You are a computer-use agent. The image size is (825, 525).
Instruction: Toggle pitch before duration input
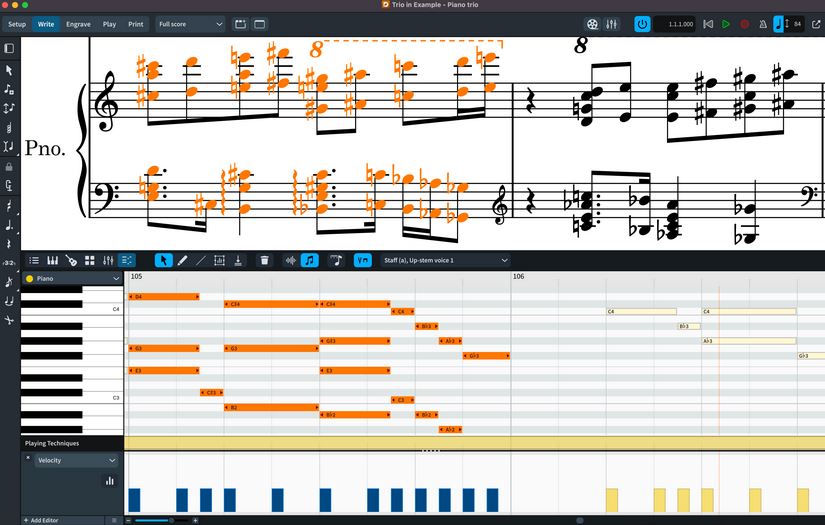pos(9,108)
